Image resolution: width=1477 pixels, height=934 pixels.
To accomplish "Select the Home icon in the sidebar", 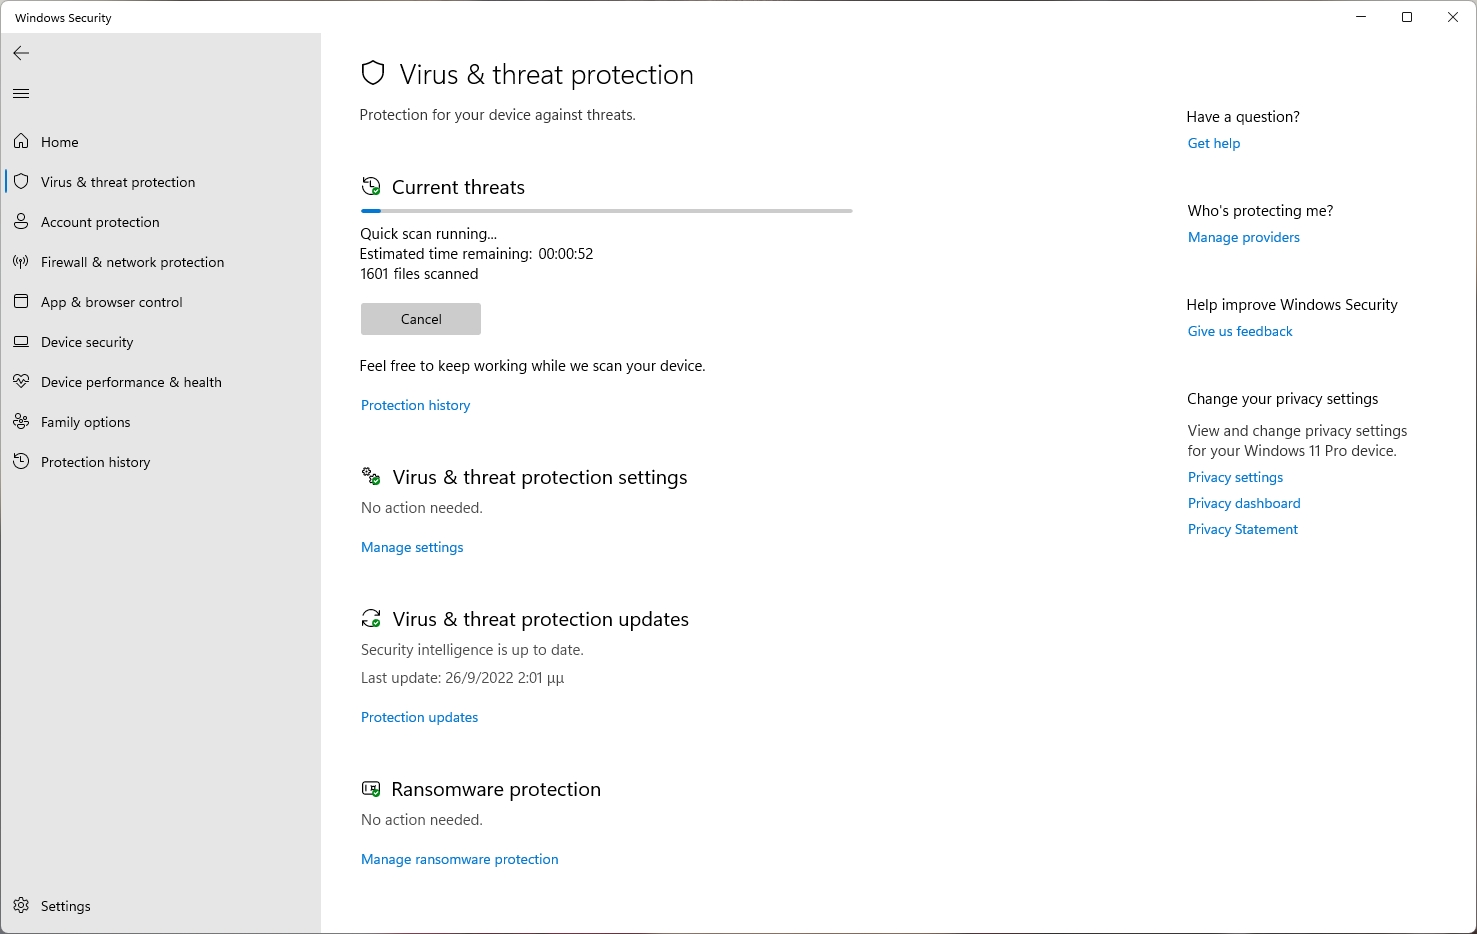I will [x=21, y=141].
